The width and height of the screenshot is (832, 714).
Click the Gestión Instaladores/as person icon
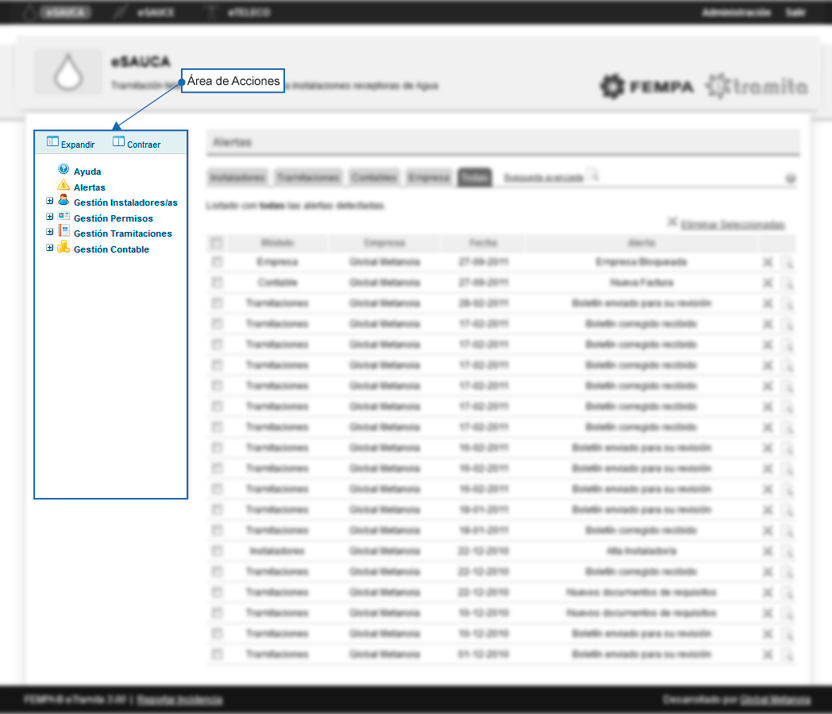click(x=63, y=201)
